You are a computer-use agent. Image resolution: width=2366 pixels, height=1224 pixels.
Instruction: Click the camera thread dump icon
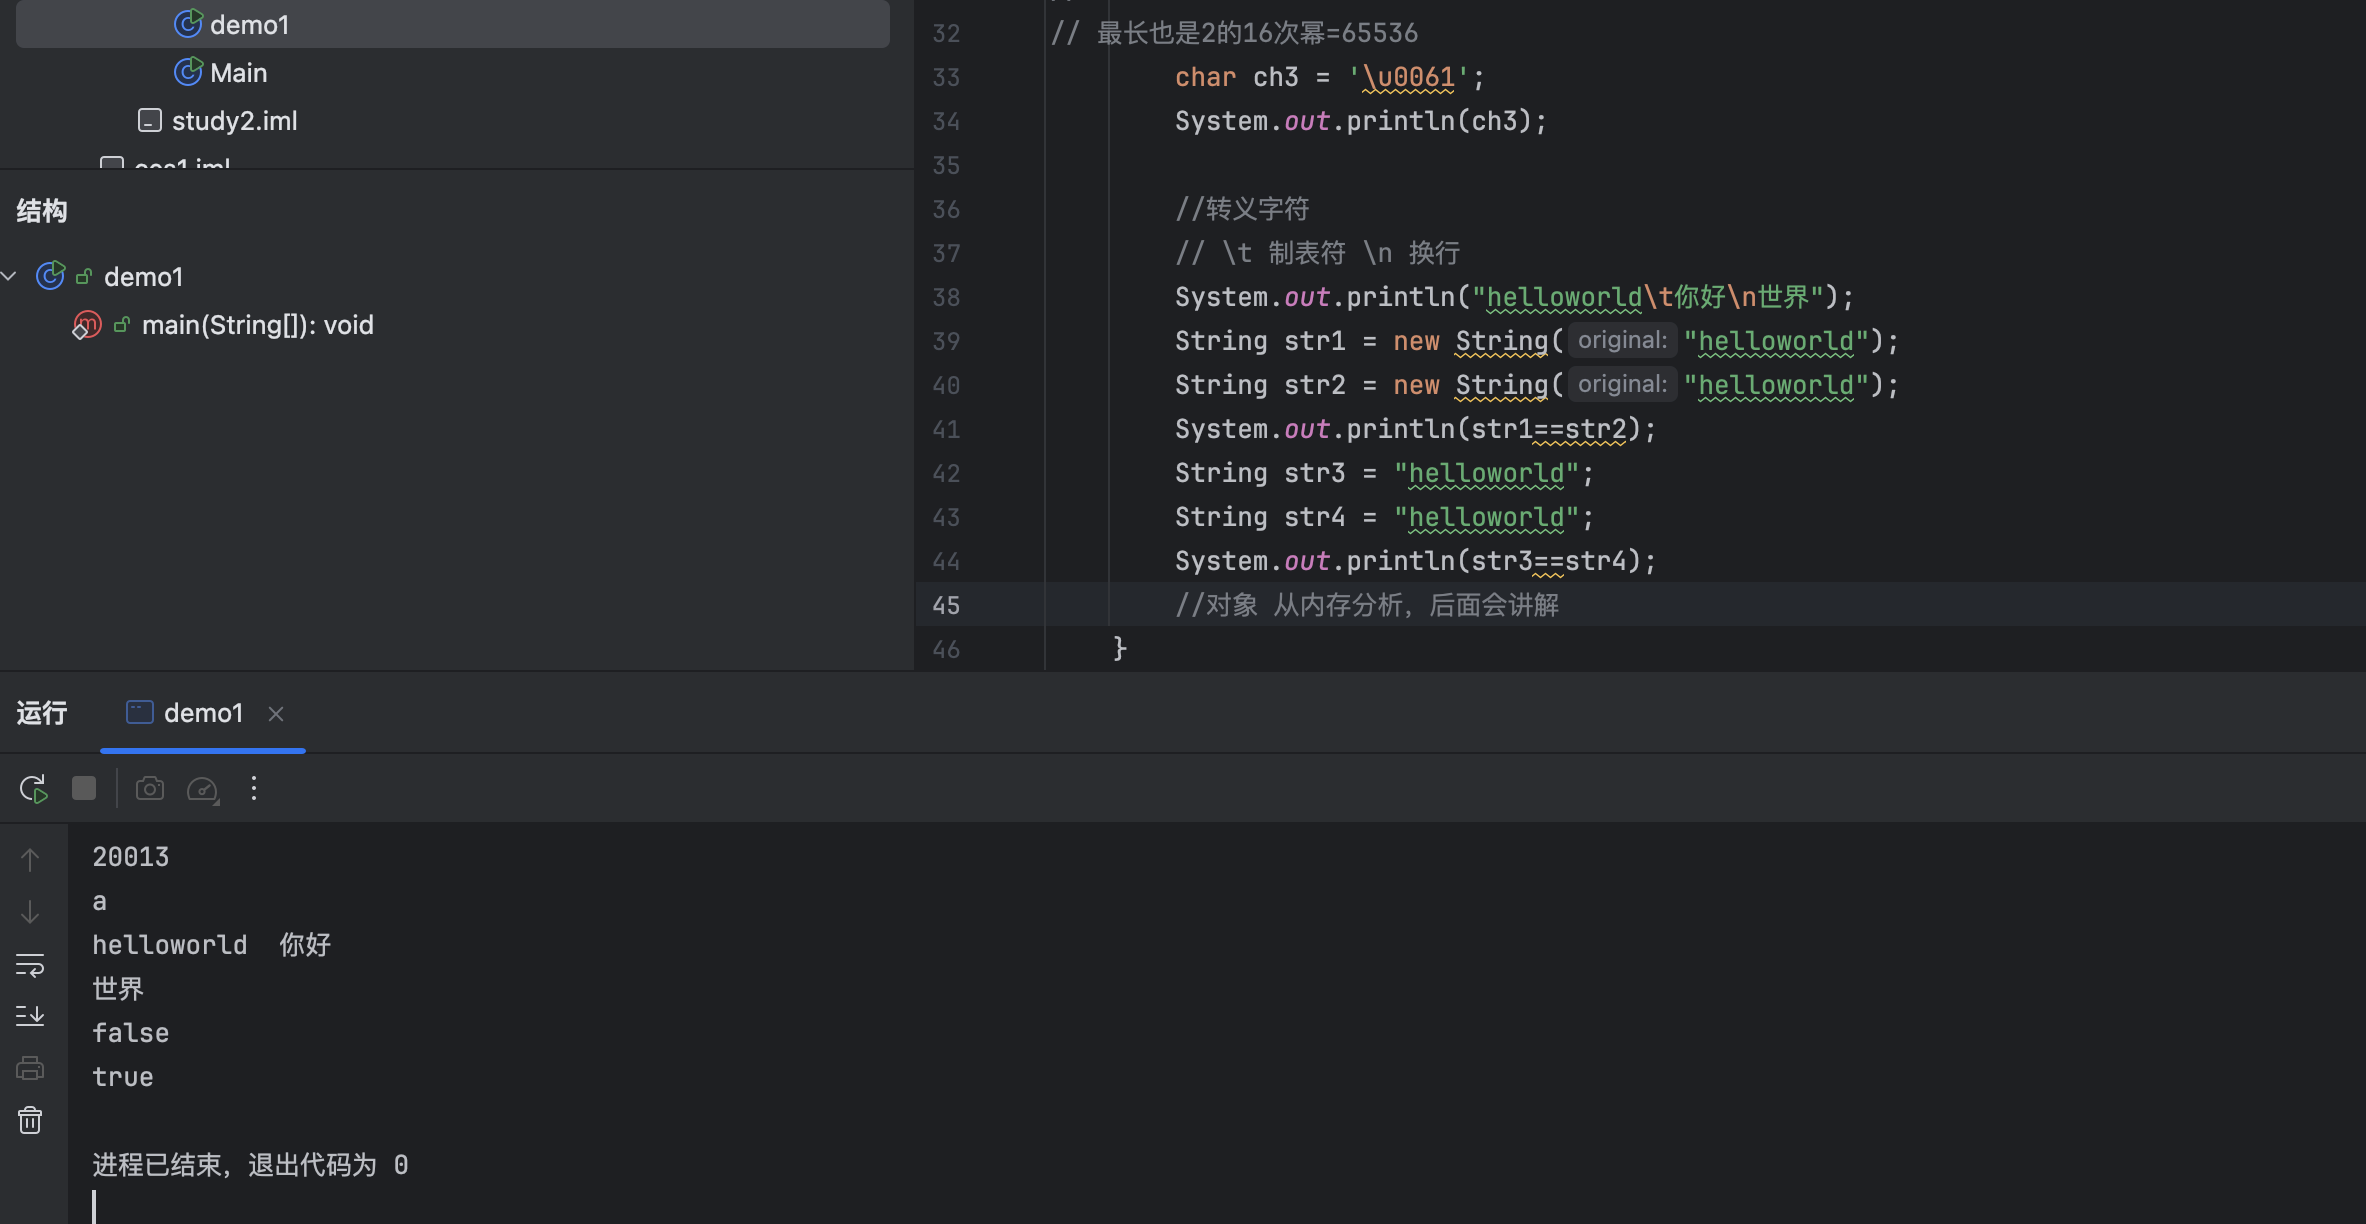[x=150, y=789]
